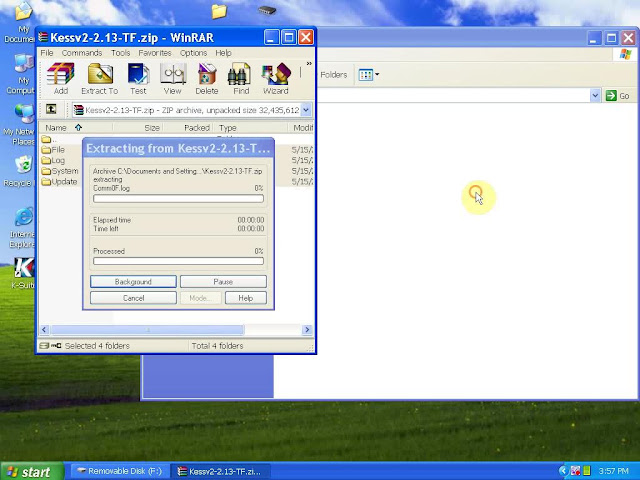This screenshot has height=480, width=640.
Task: Click the Background button in extraction dialog
Action: point(133,282)
